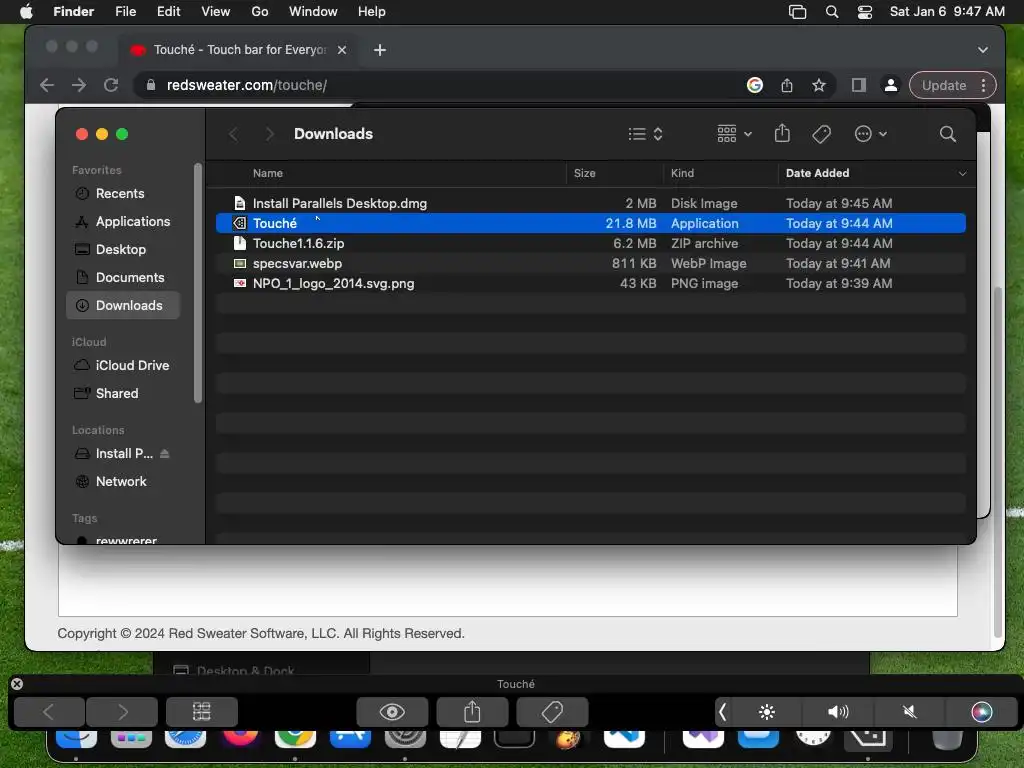Open the Chrome profile icon
Image resolution: width=1024 pixels, height=768 pixels.
(x=891, y=85)
